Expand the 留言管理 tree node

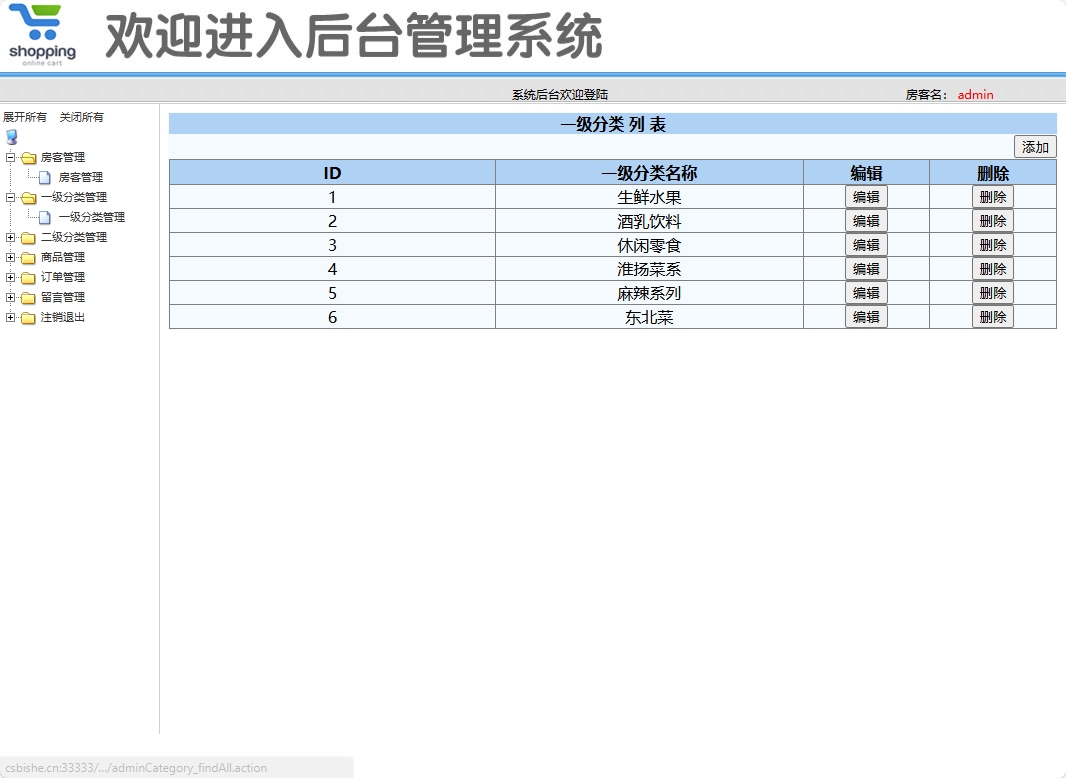pyautogui.click(x=10, y=297)
